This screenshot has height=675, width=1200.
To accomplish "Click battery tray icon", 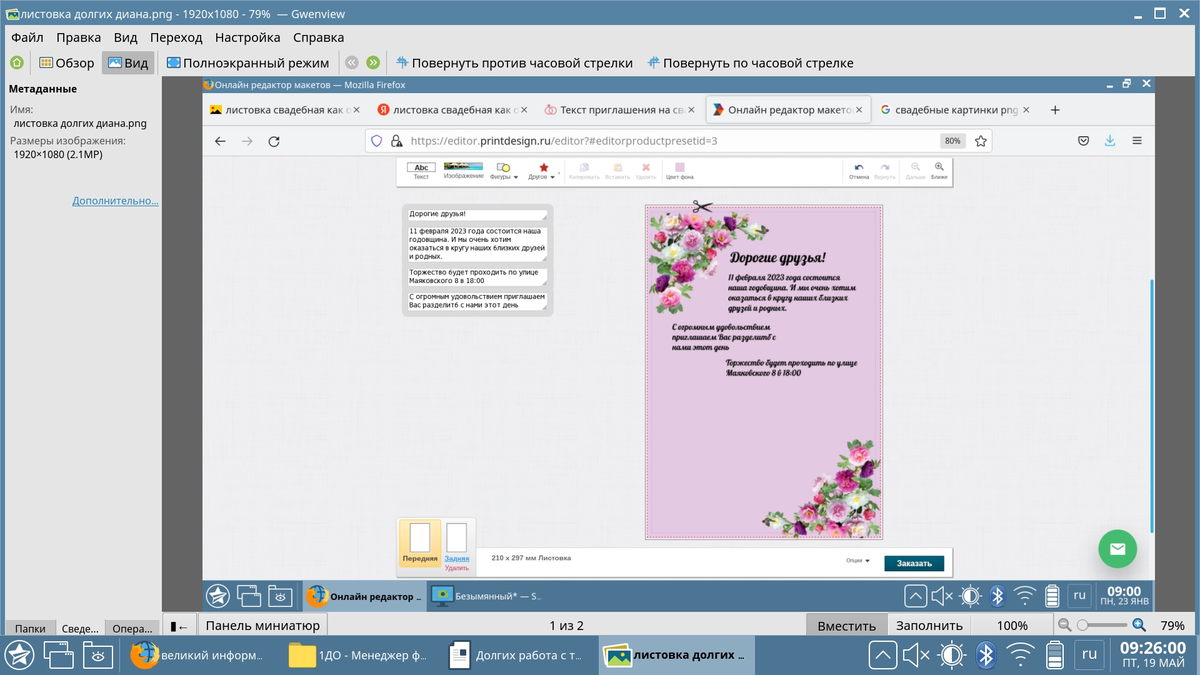I will (1054, 656).
